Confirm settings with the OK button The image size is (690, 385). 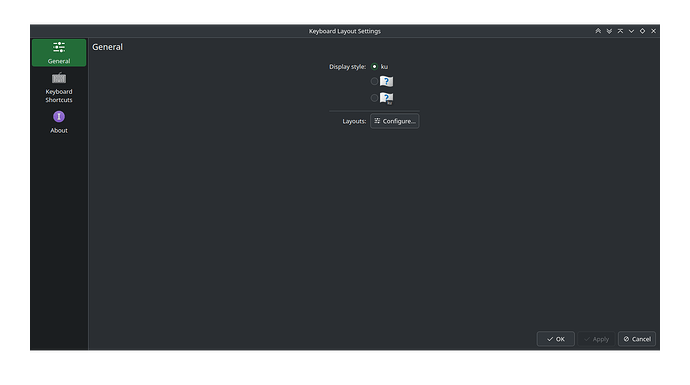(555, 339)
